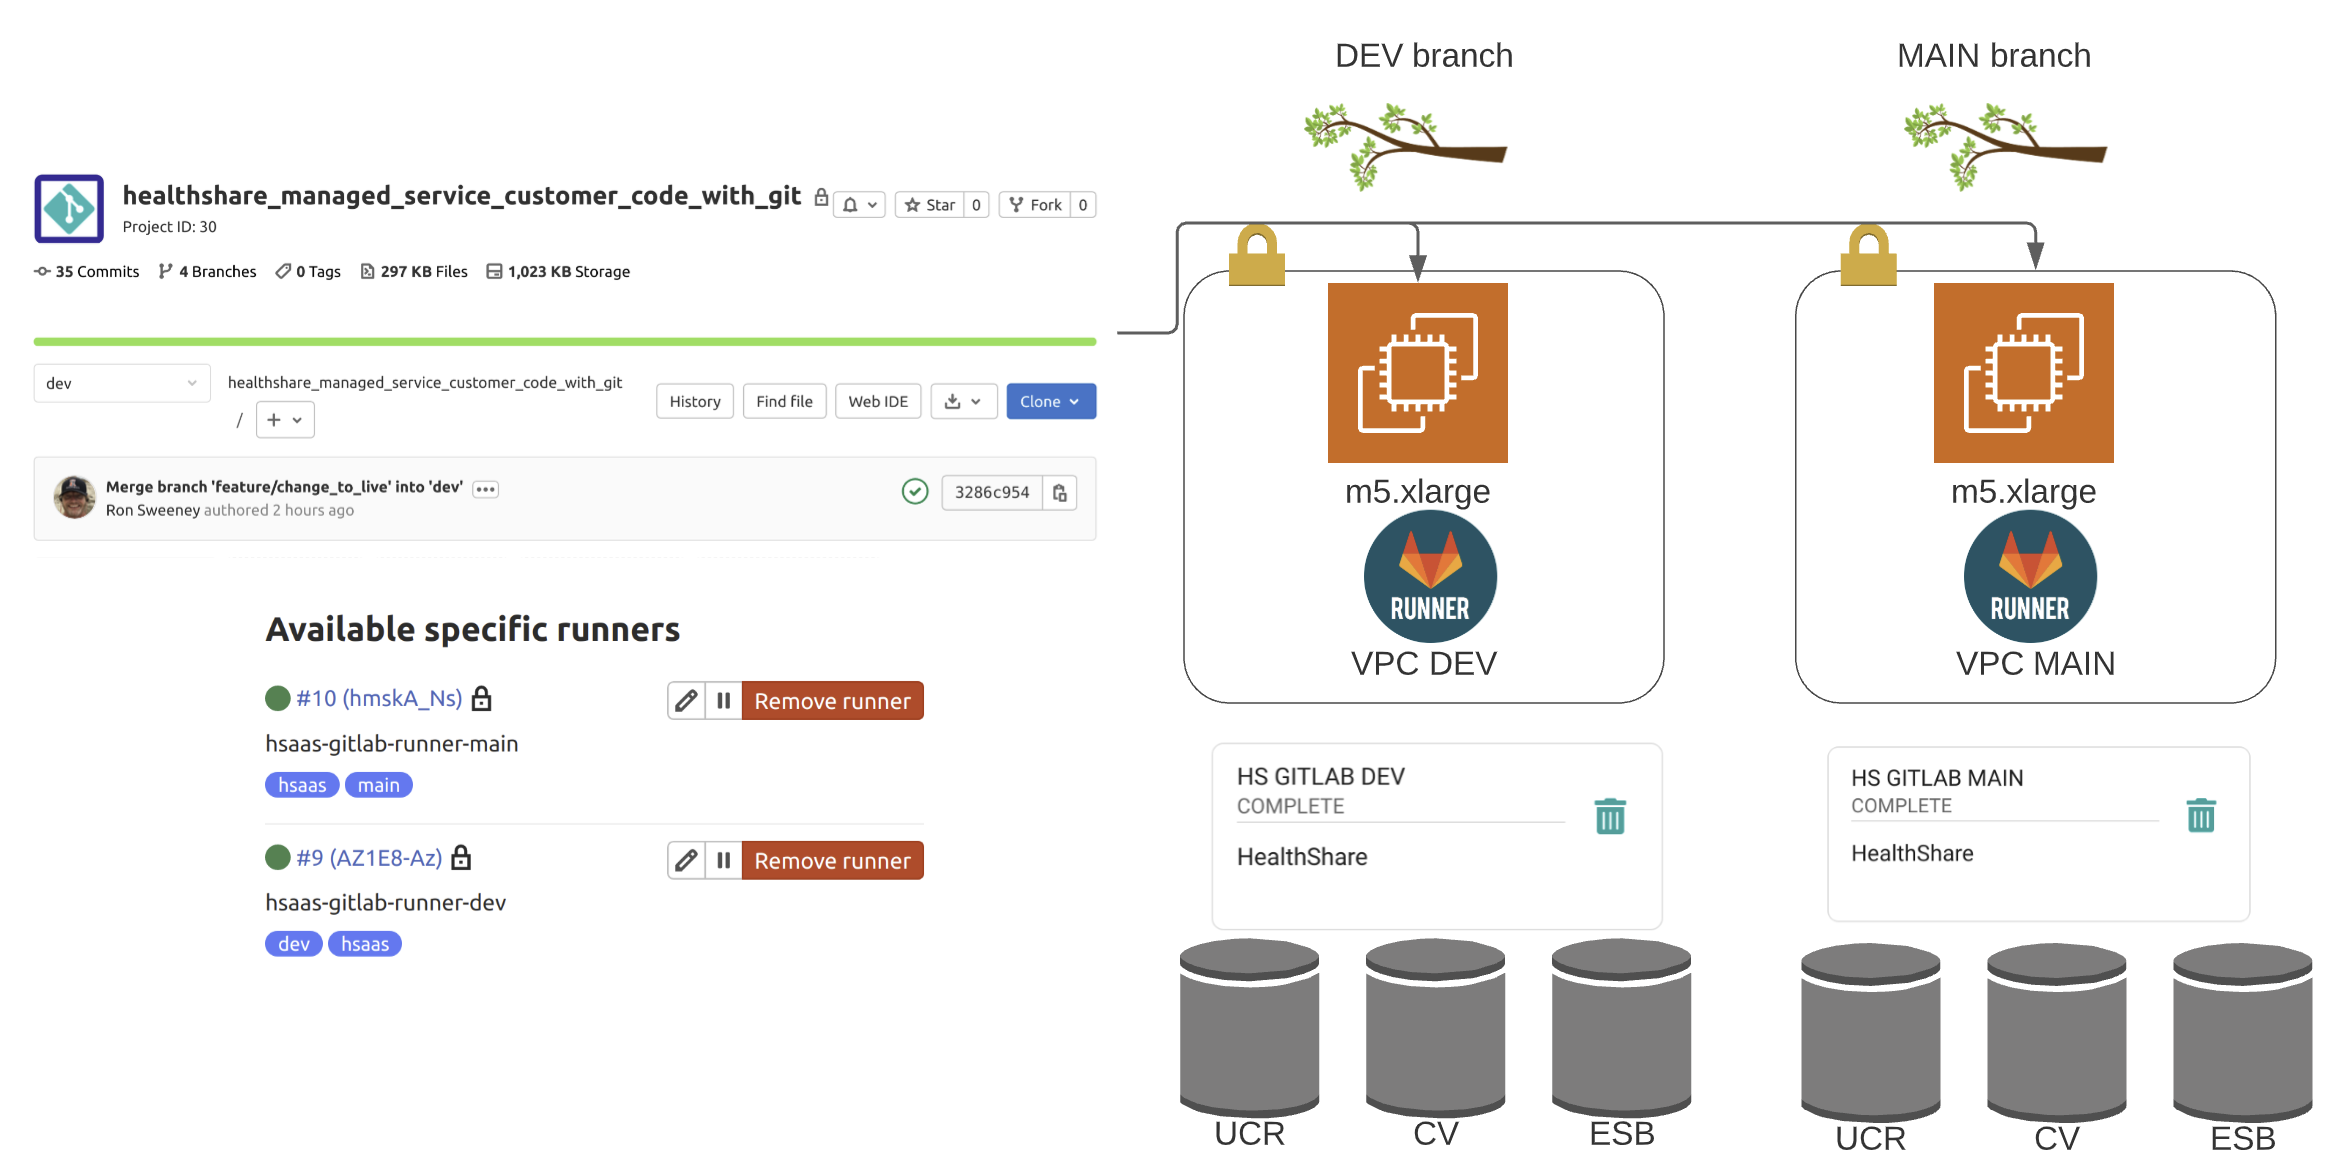Image resolution: width=2352 pixels, height=1174 pixels.
Task: Delete the HS GITLAB MAIN deployment
Action: [x=2201, y=815]
